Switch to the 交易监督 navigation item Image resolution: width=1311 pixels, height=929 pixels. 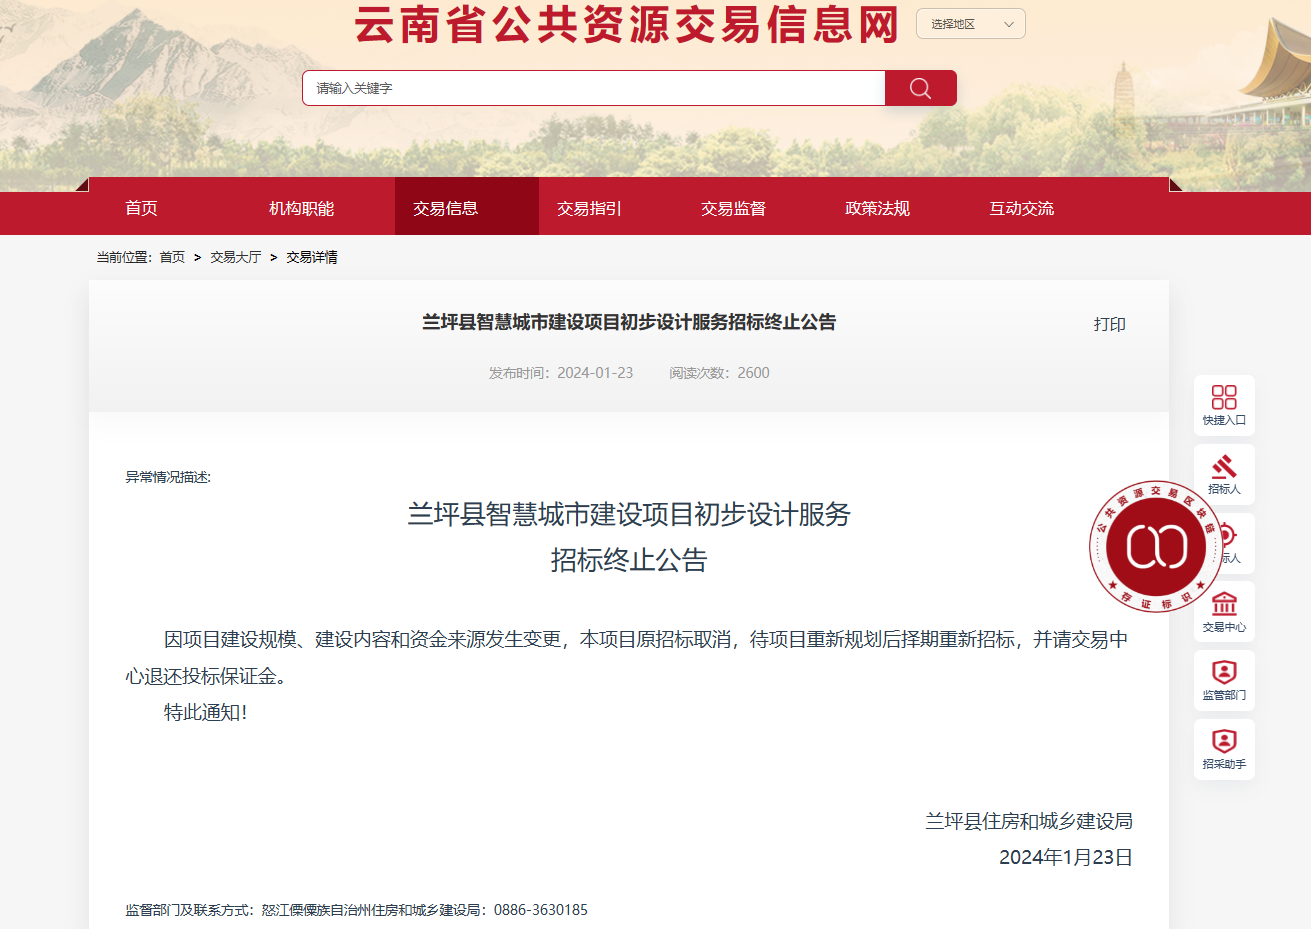point(733,208)
